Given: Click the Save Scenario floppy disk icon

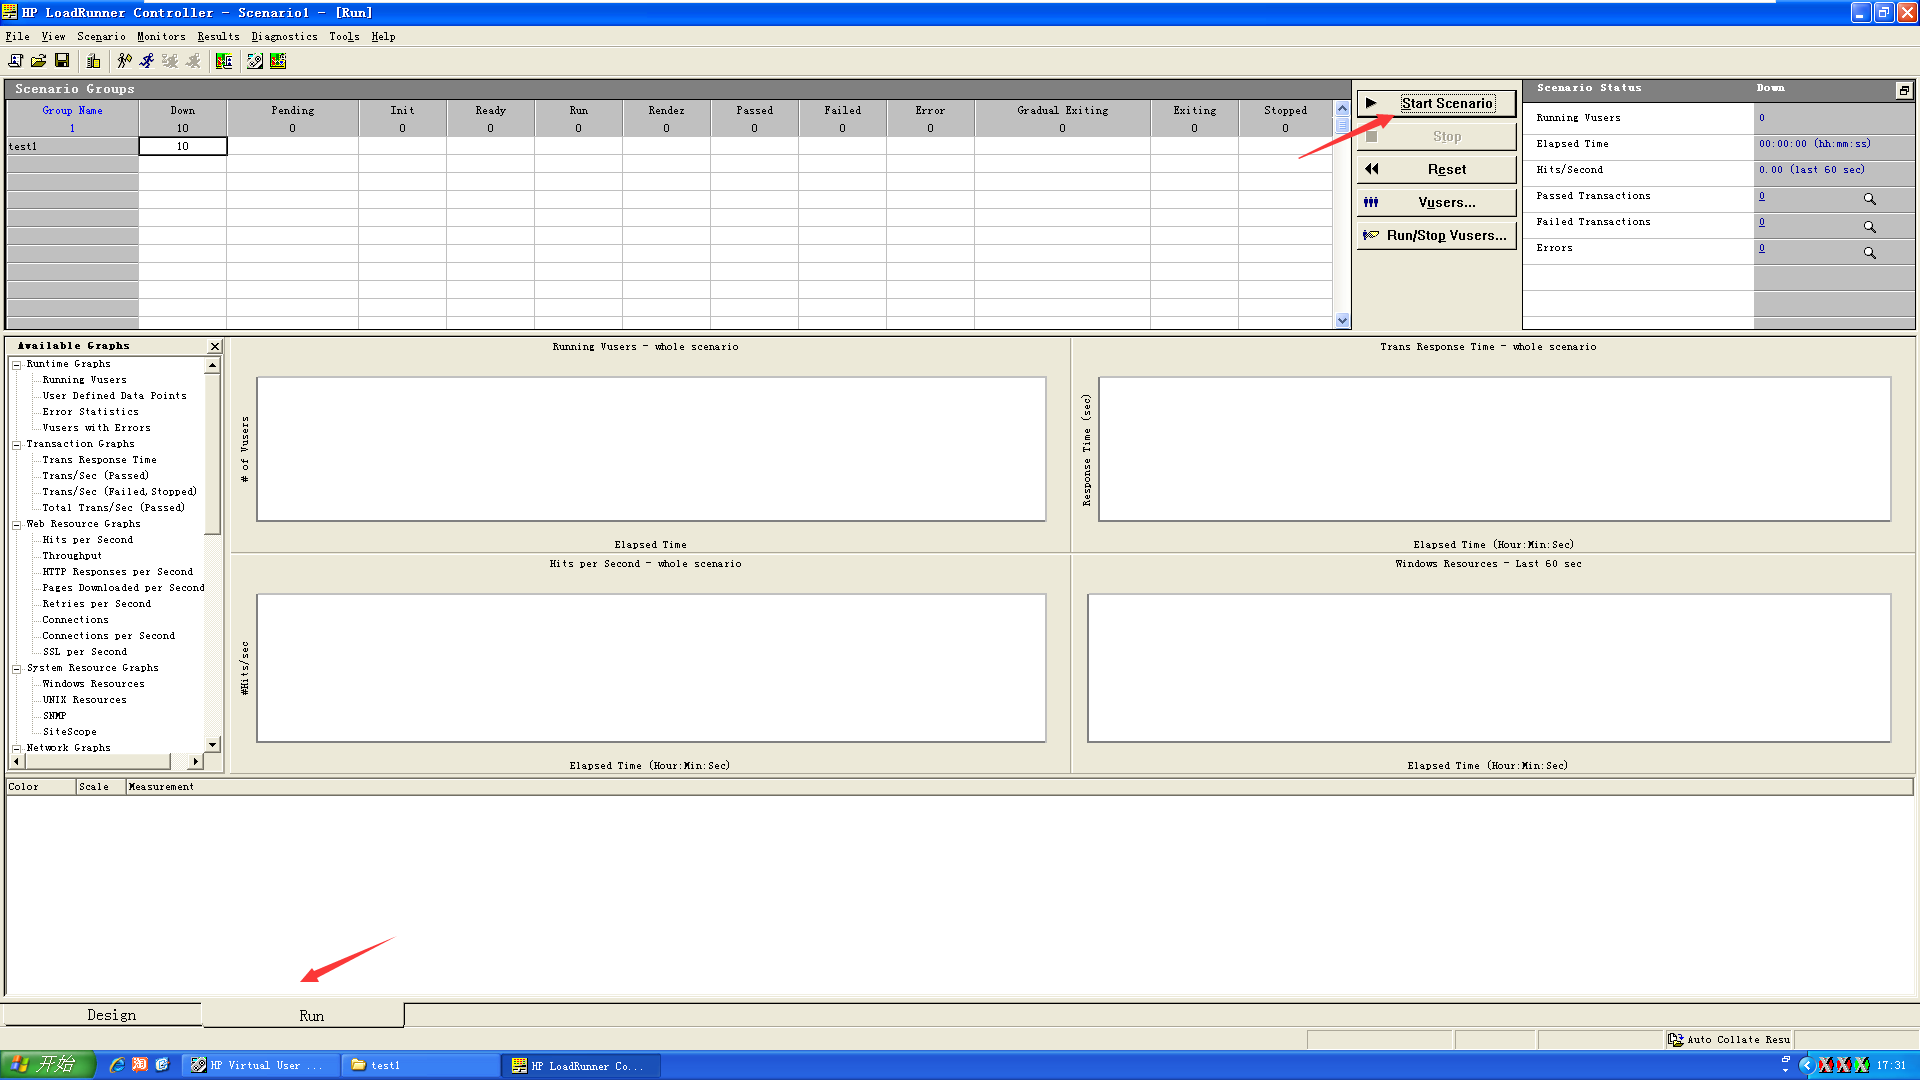Looking at the screenshot, I should pyautogui.click(x=62, y=61).
